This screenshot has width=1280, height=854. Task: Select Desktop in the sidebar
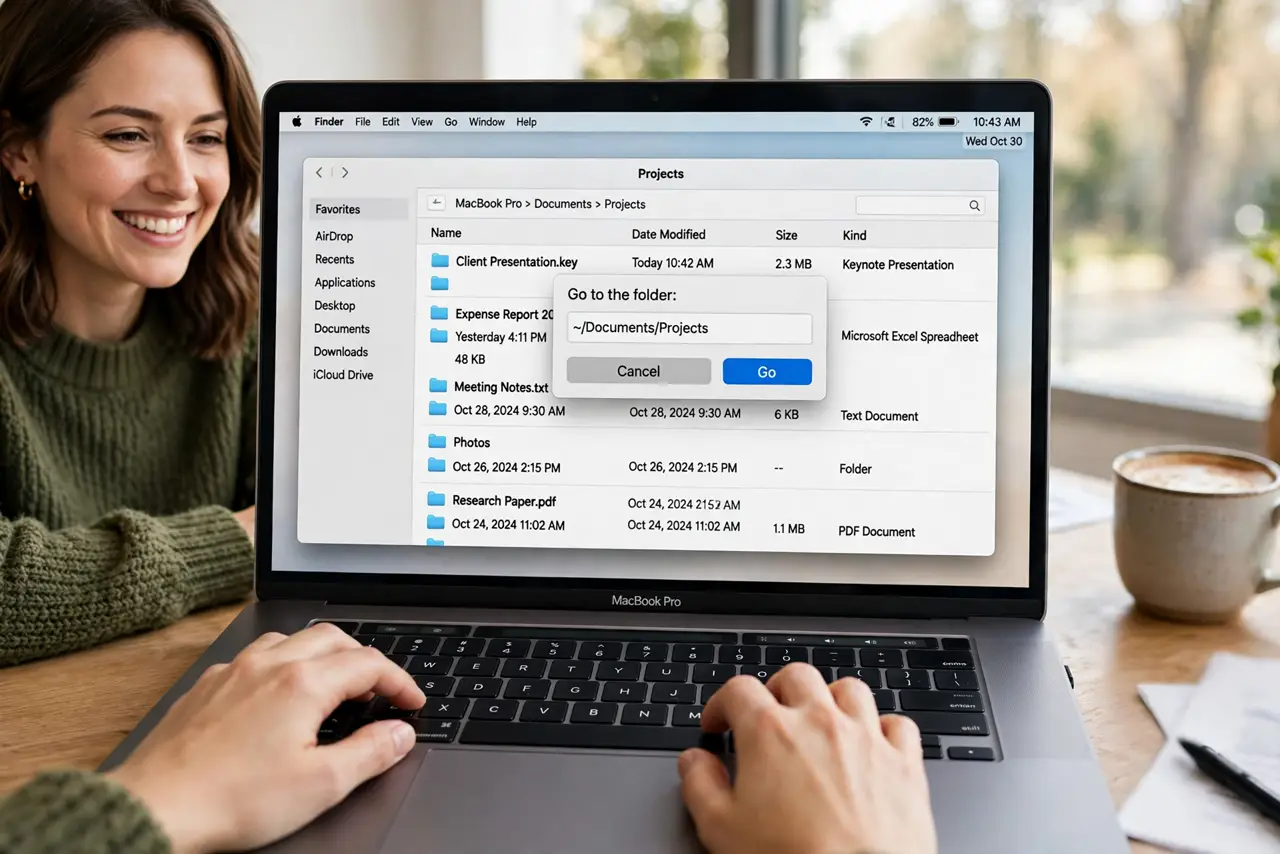coord(335,306)
